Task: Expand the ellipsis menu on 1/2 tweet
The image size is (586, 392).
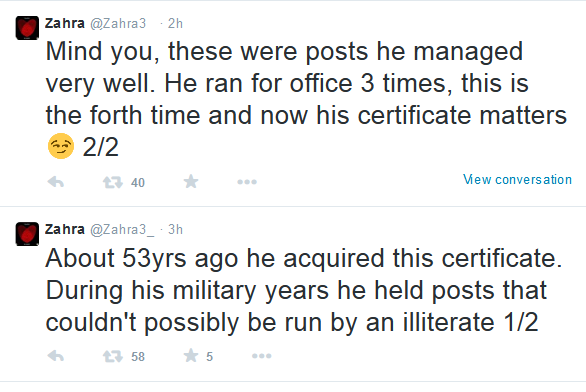Action: [x=262, y=356]
